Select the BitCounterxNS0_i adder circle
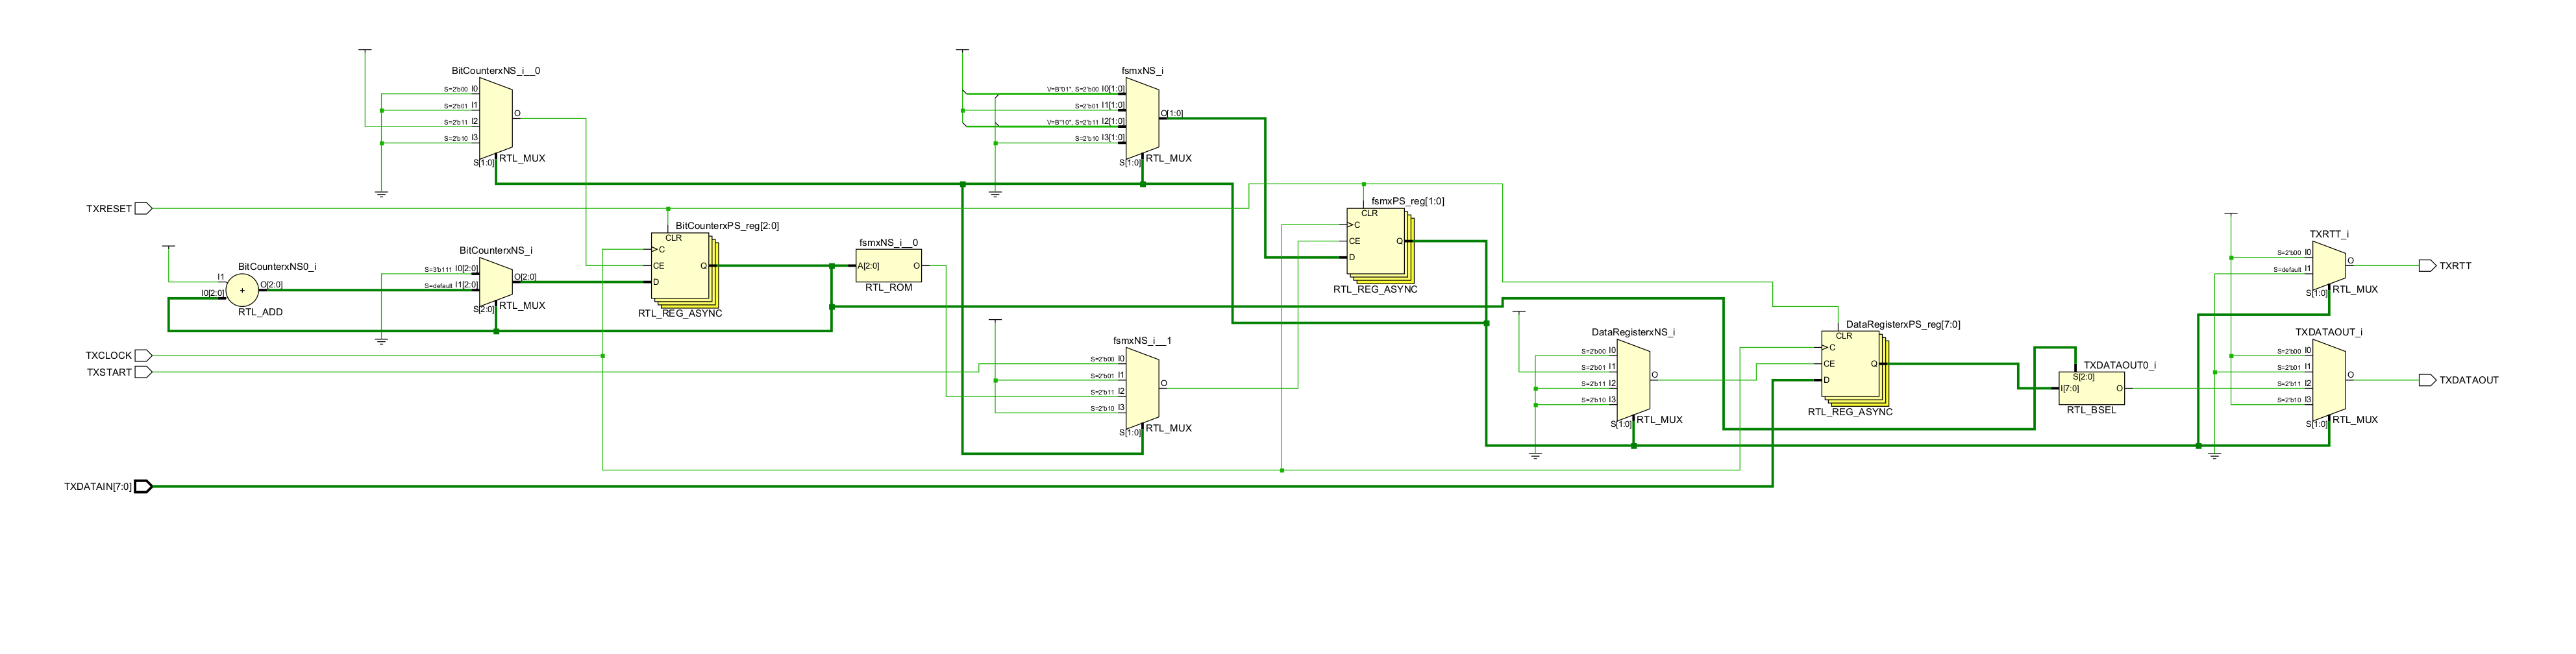This screenshot has width=2576, height=654. (x=242, y=291)
